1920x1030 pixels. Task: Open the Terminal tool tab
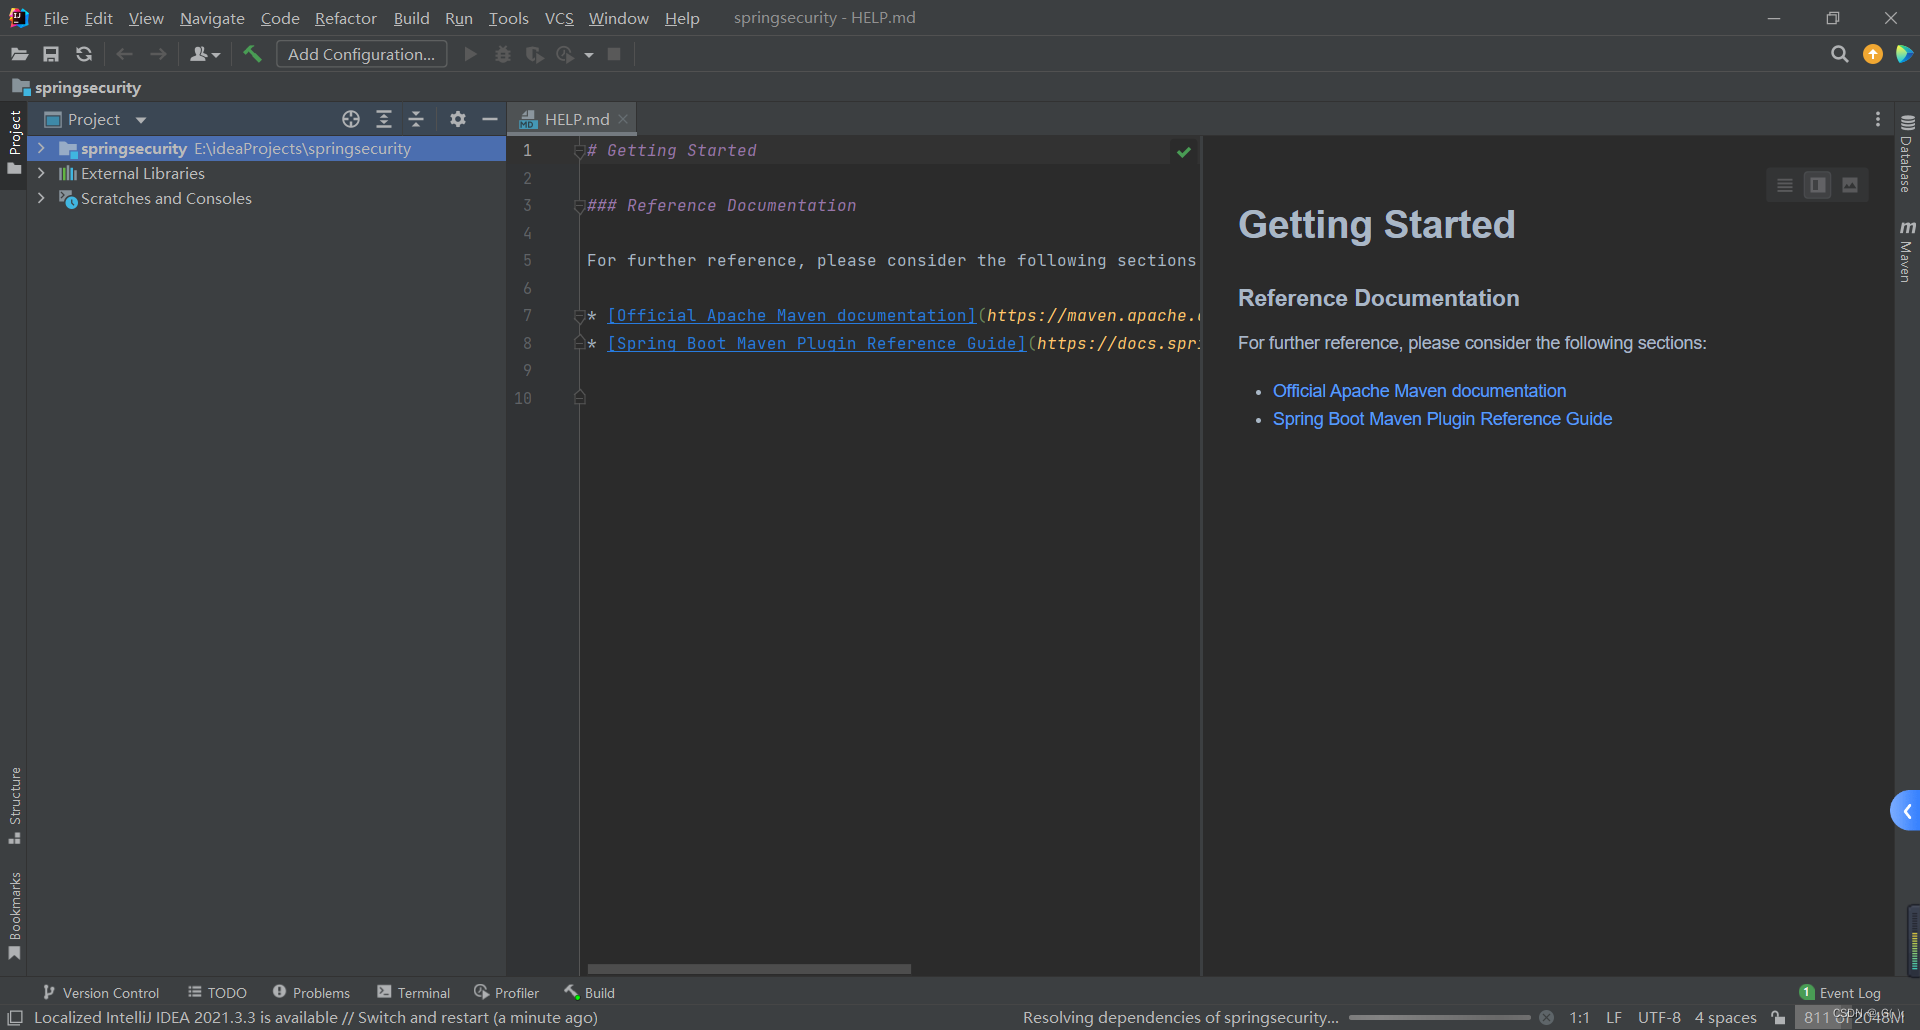pyautogui.click(x=414, y=993)
